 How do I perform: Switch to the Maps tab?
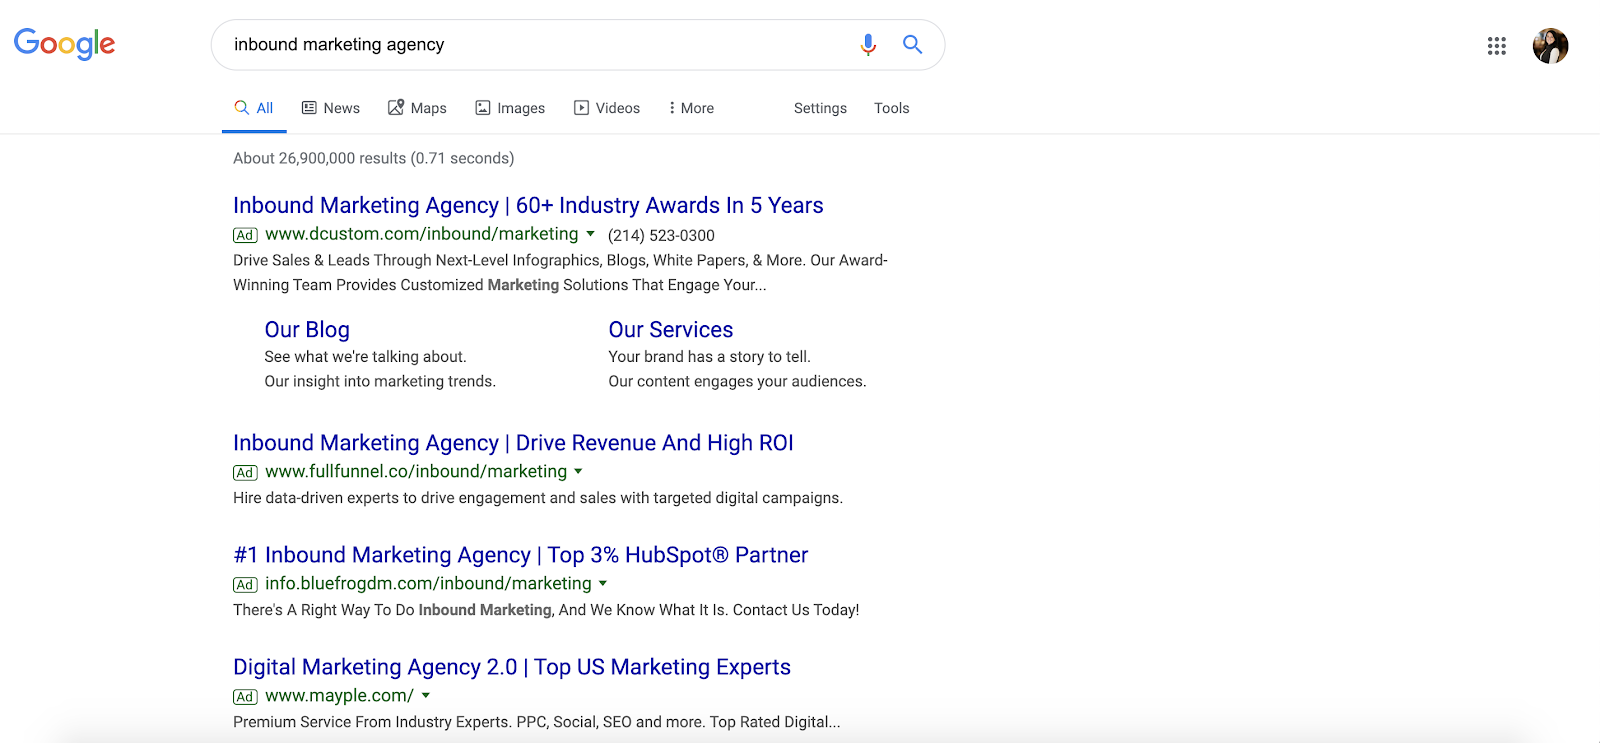417,108
